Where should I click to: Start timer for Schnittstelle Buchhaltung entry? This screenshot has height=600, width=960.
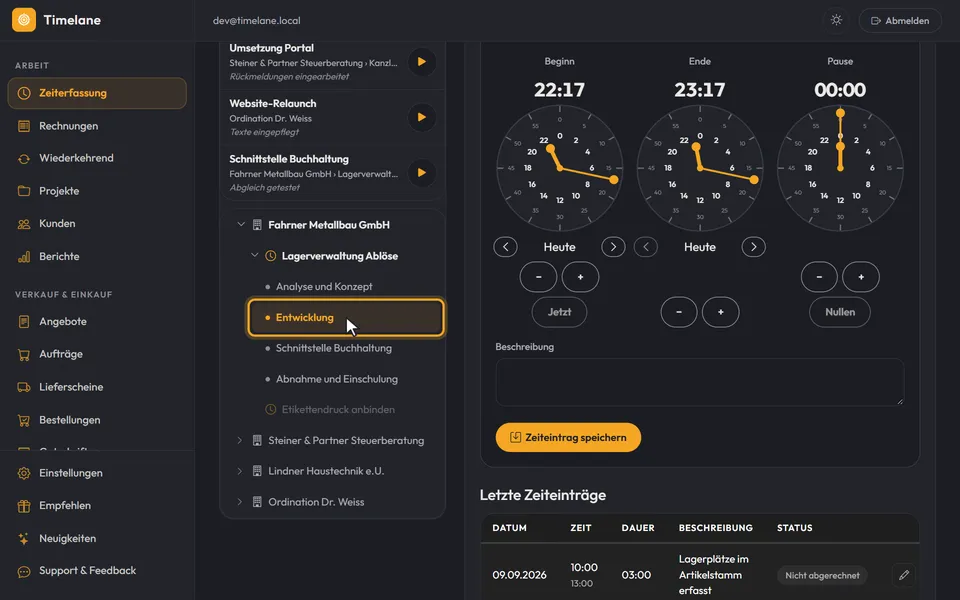(422, 173)
